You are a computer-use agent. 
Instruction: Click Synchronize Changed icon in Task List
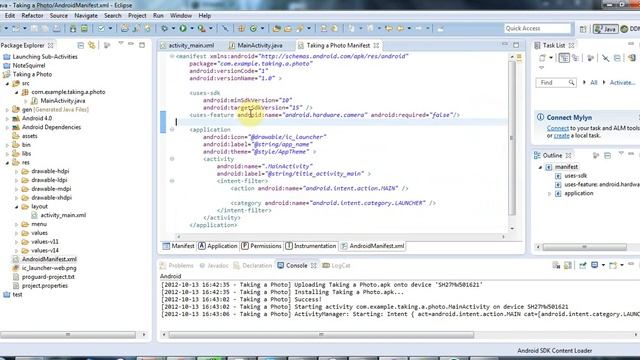632,58
